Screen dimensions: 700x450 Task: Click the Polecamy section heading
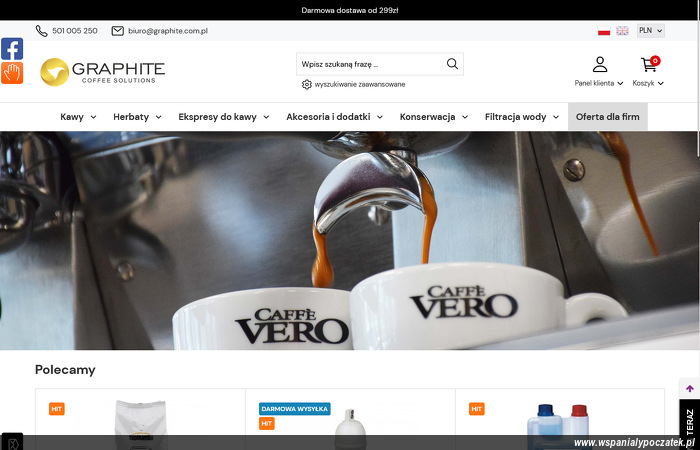point(65,370)
